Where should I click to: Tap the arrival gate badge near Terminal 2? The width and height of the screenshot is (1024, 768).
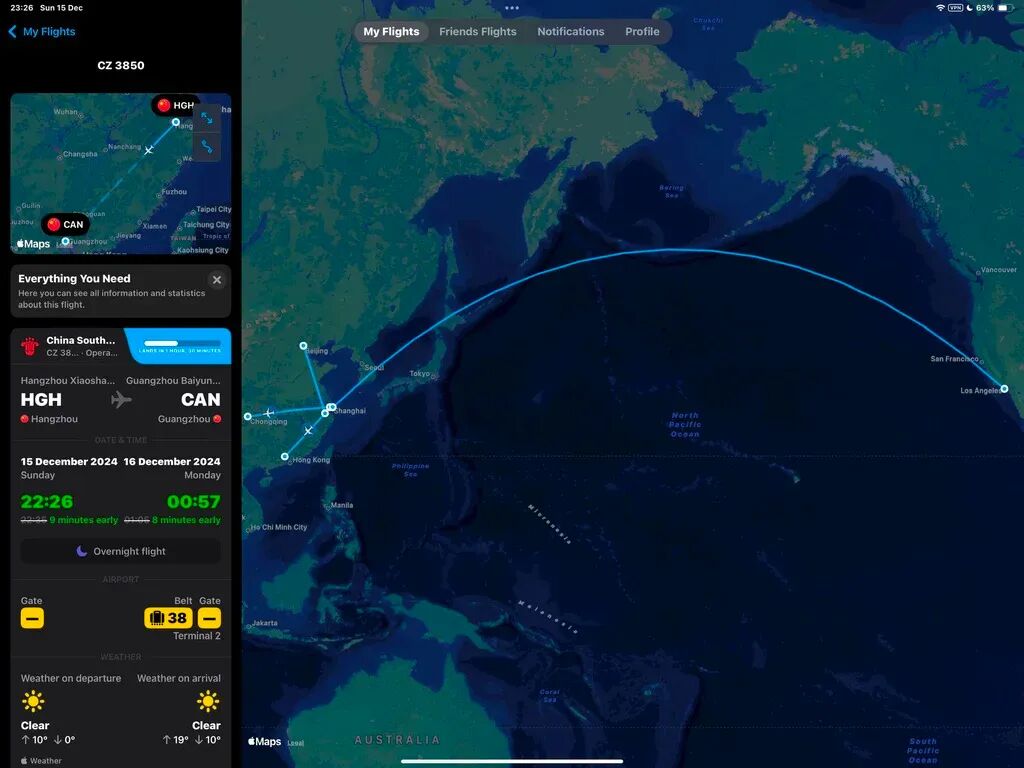[209, 618]
